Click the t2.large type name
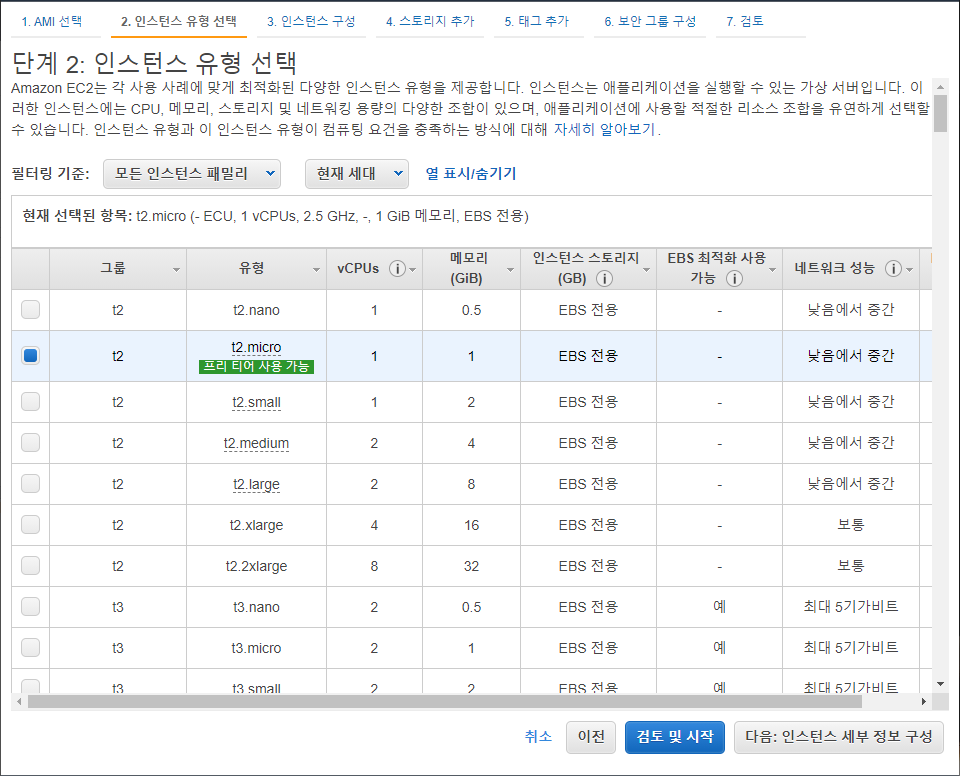The image size is (960, 776). tap(257, 484)
